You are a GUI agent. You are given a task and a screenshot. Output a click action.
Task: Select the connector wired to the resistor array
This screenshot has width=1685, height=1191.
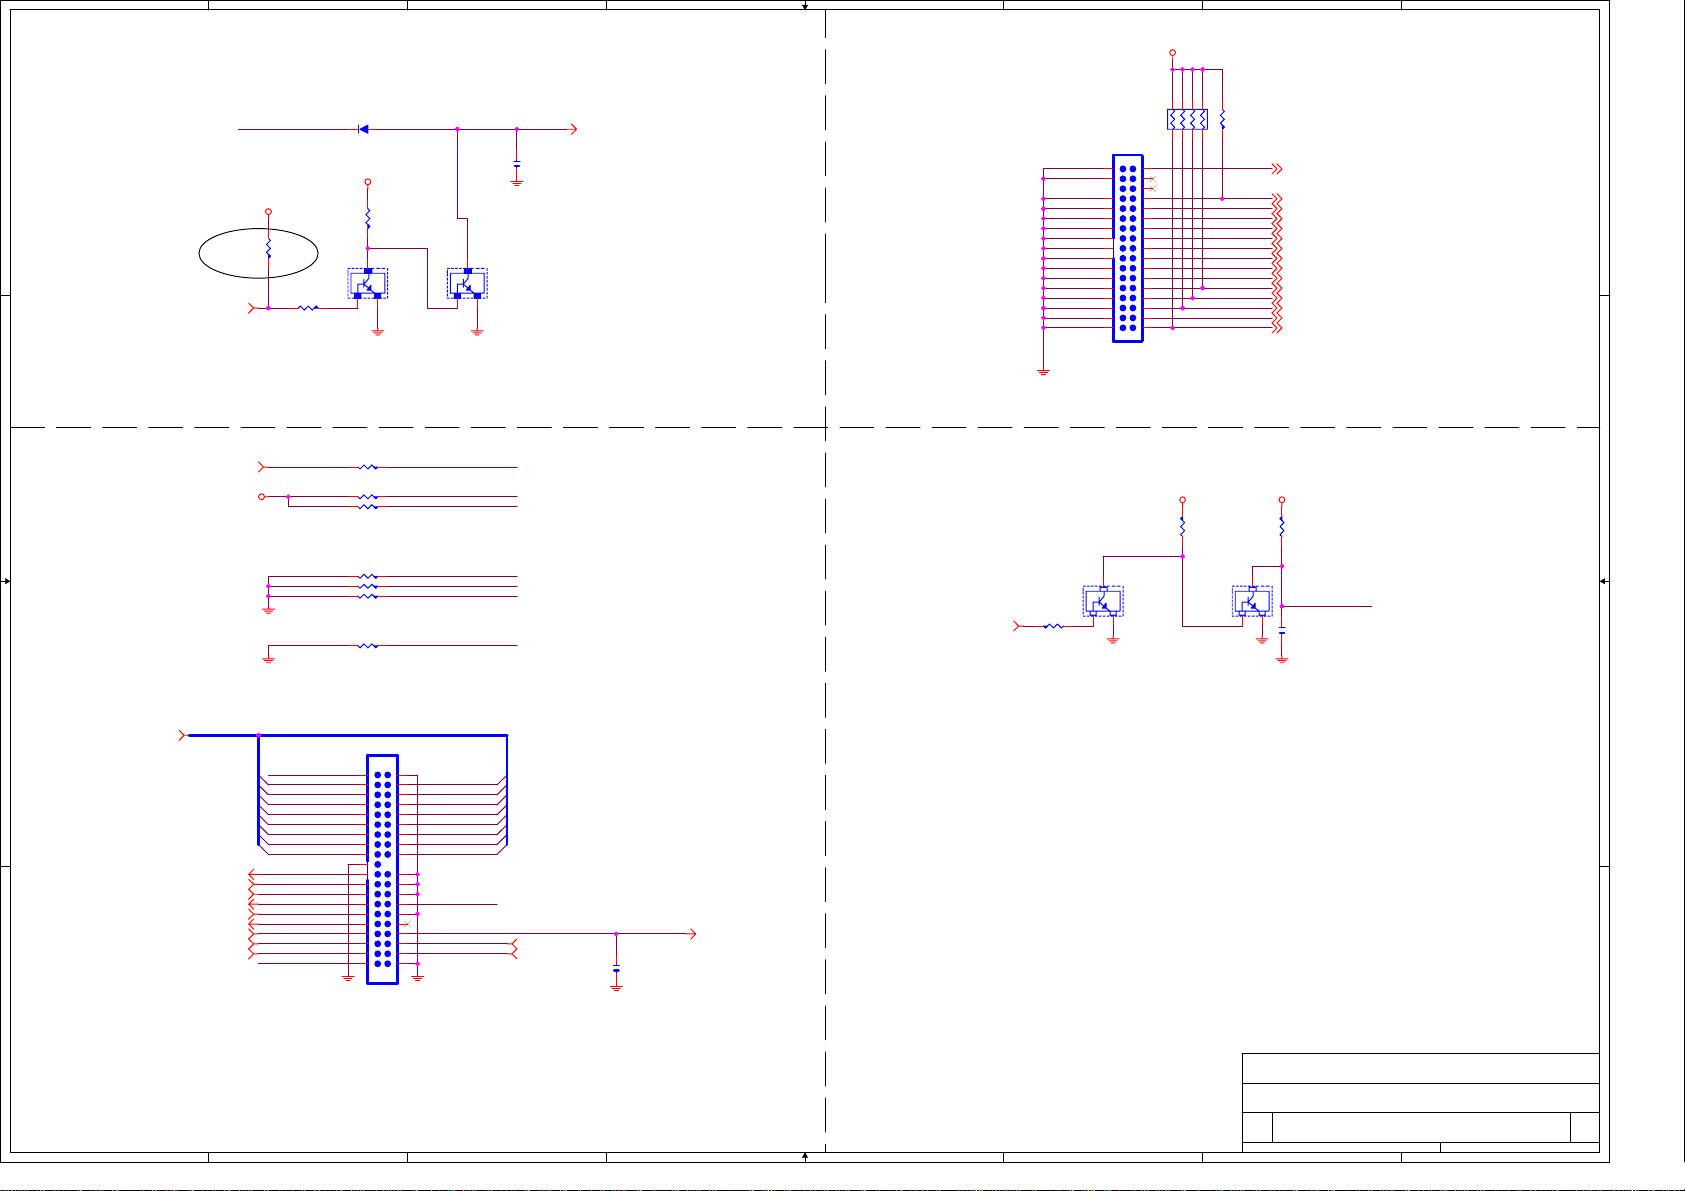pyautogui.click(x=1128, y=248)
